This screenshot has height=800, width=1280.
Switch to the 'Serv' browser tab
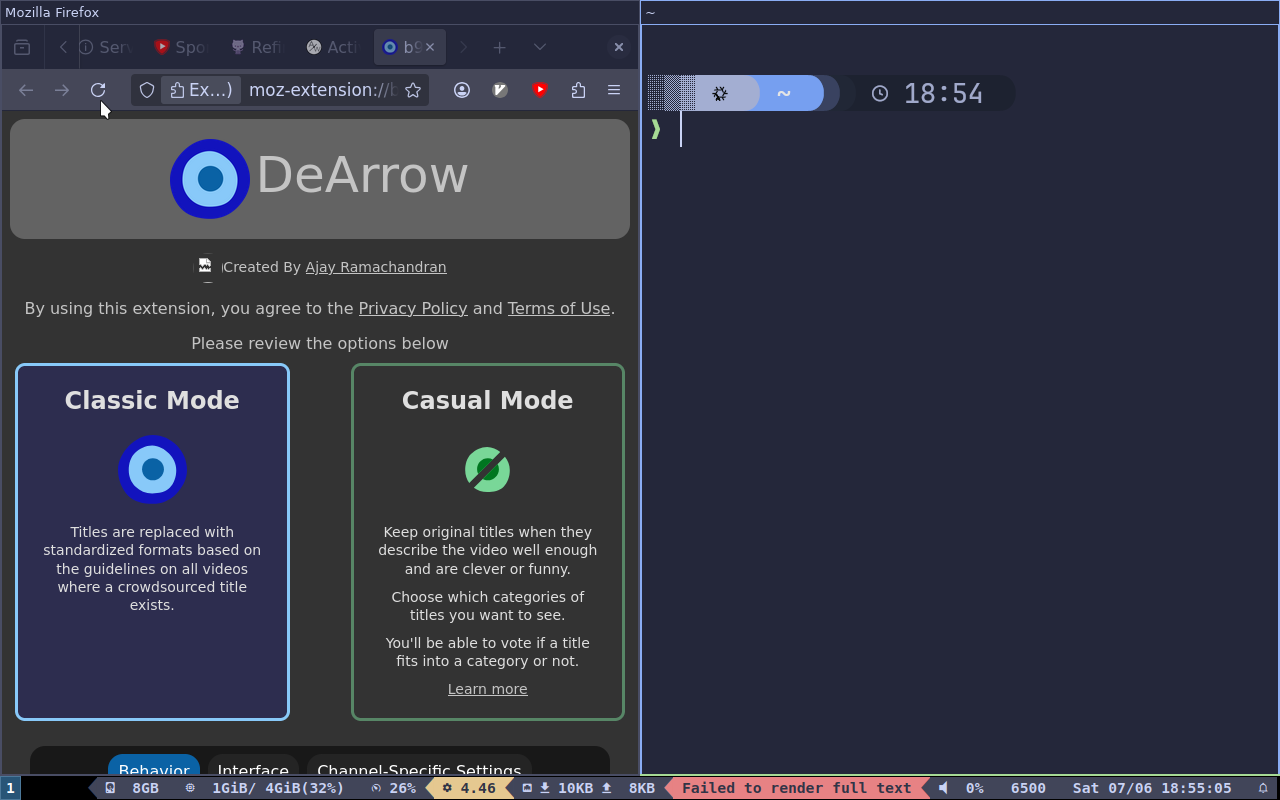coord(106,47)
